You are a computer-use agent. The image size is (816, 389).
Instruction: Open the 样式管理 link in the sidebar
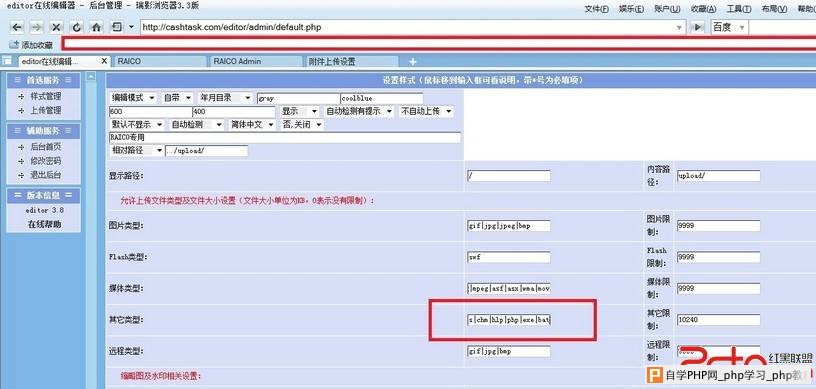pos(45,96)
